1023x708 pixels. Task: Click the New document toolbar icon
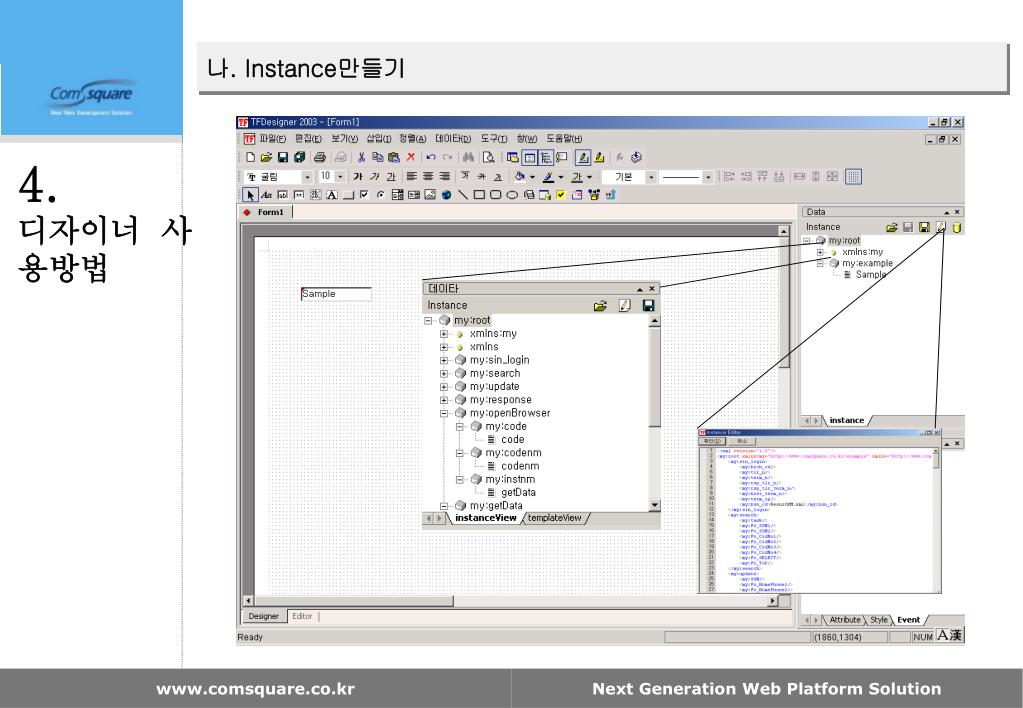tap(251, 157)
